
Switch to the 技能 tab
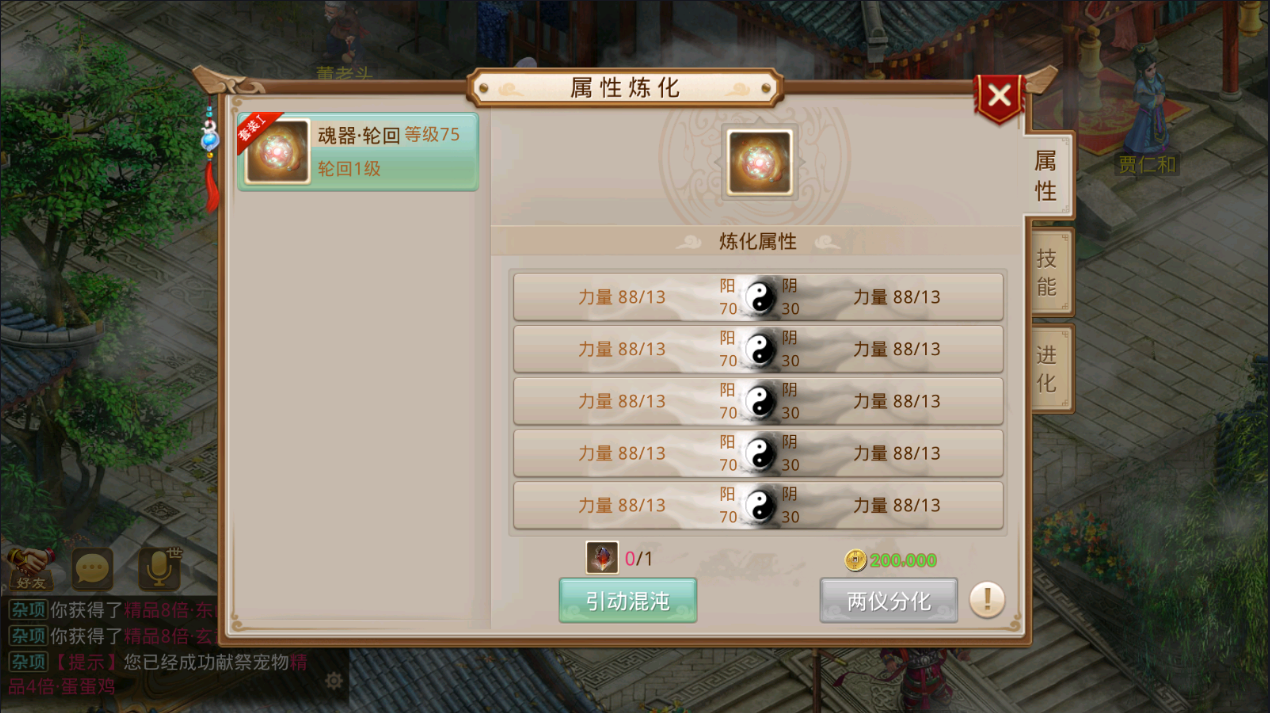(x=1047, y=271)
